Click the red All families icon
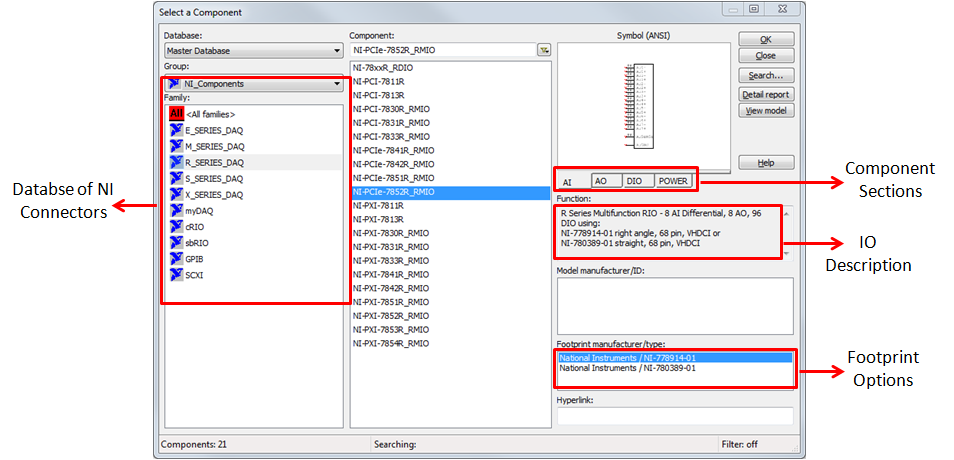The width and height of the screenshot is (954, 460). (177, 114)
